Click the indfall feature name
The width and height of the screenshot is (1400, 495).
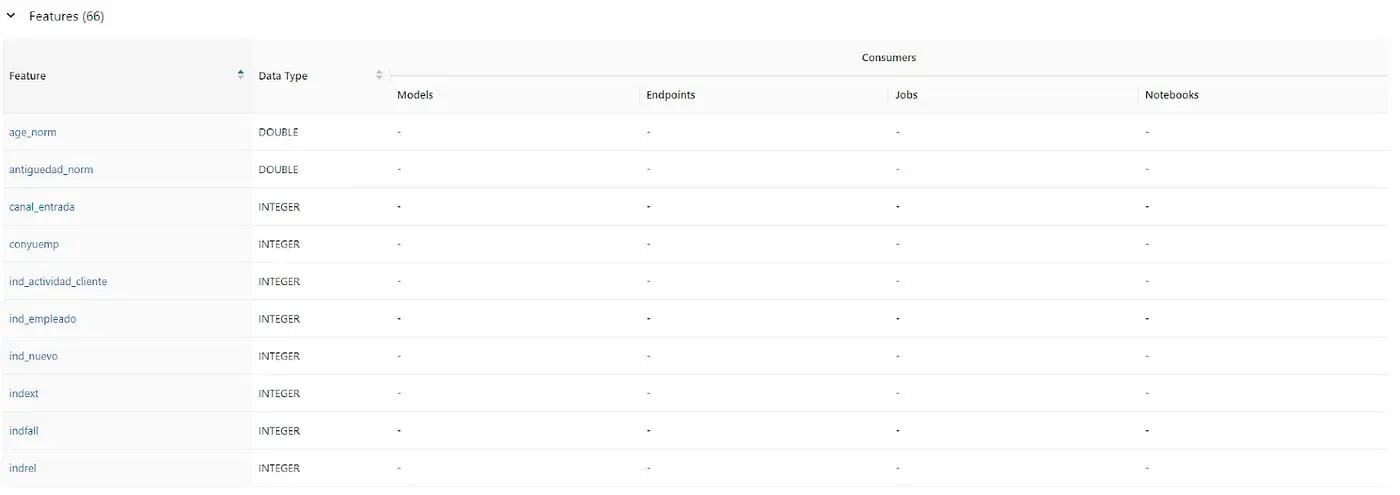pos(24,431)
